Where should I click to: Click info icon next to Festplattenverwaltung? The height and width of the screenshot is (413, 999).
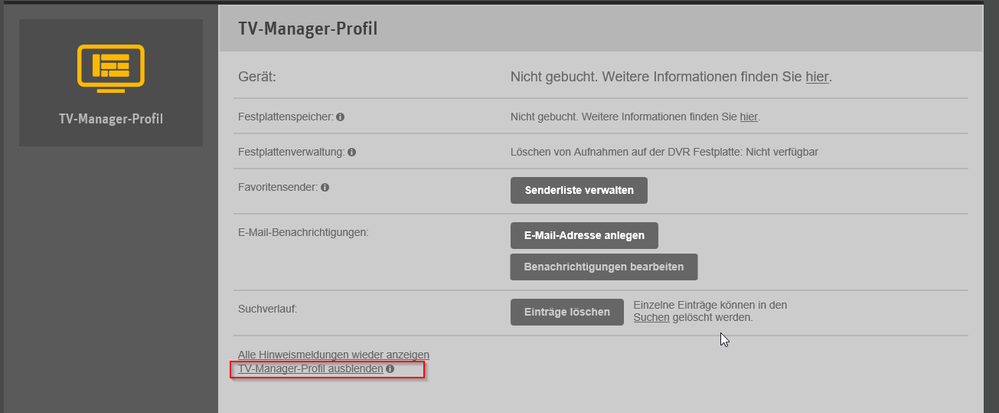pos(352,152)
